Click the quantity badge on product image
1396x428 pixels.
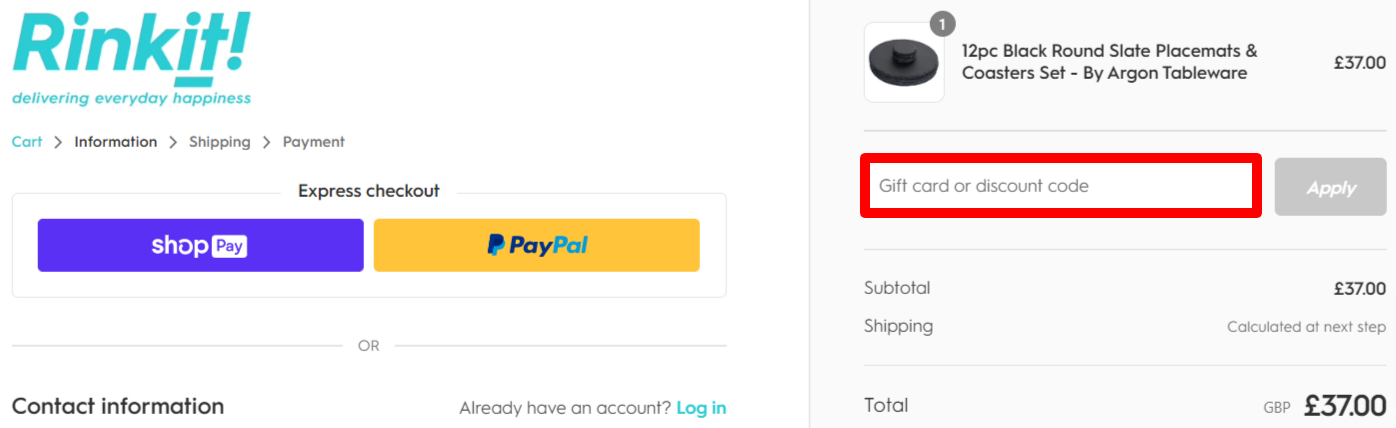942,23
